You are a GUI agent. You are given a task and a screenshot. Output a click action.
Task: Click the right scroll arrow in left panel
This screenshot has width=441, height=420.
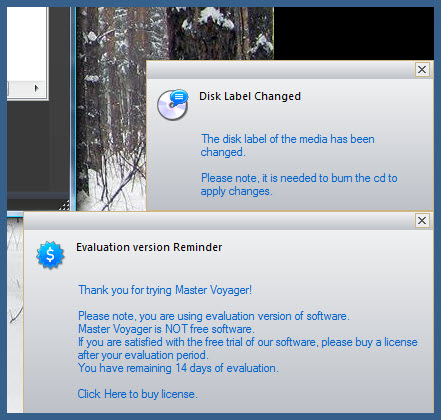[x=36, y=88]
